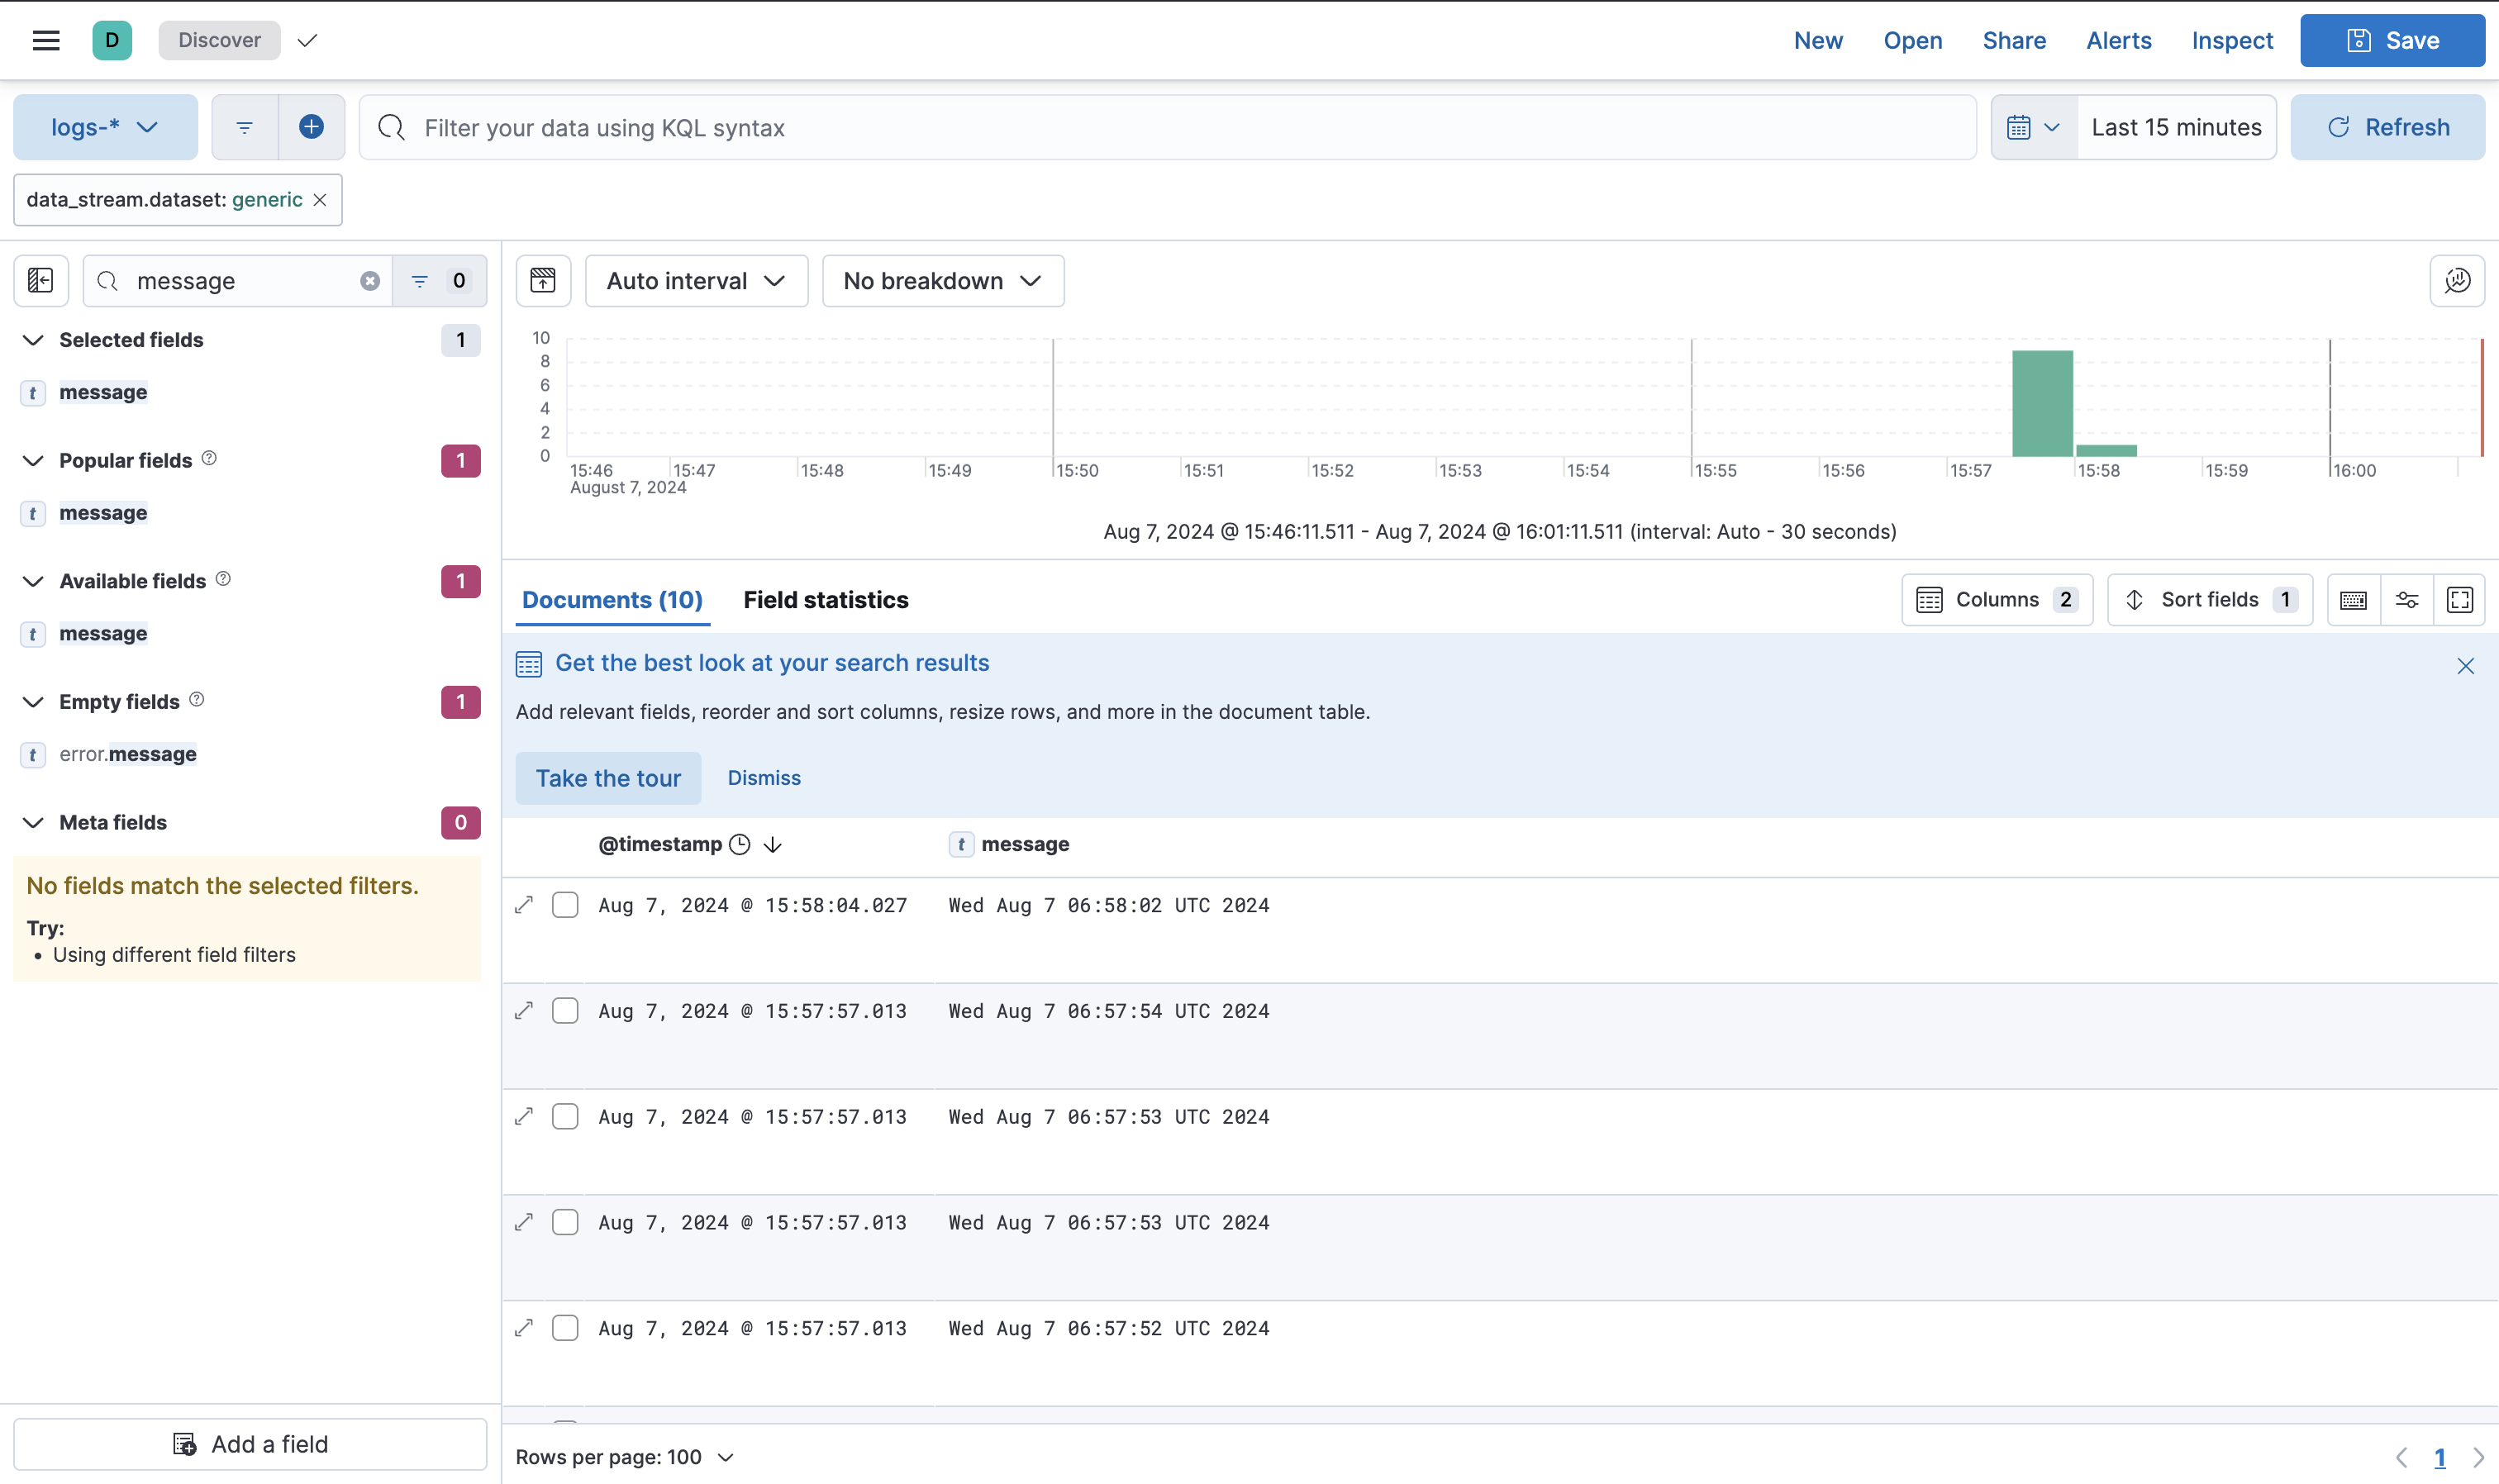
Task: Open the chart edit visualization icon
Action: (2457, 281)
